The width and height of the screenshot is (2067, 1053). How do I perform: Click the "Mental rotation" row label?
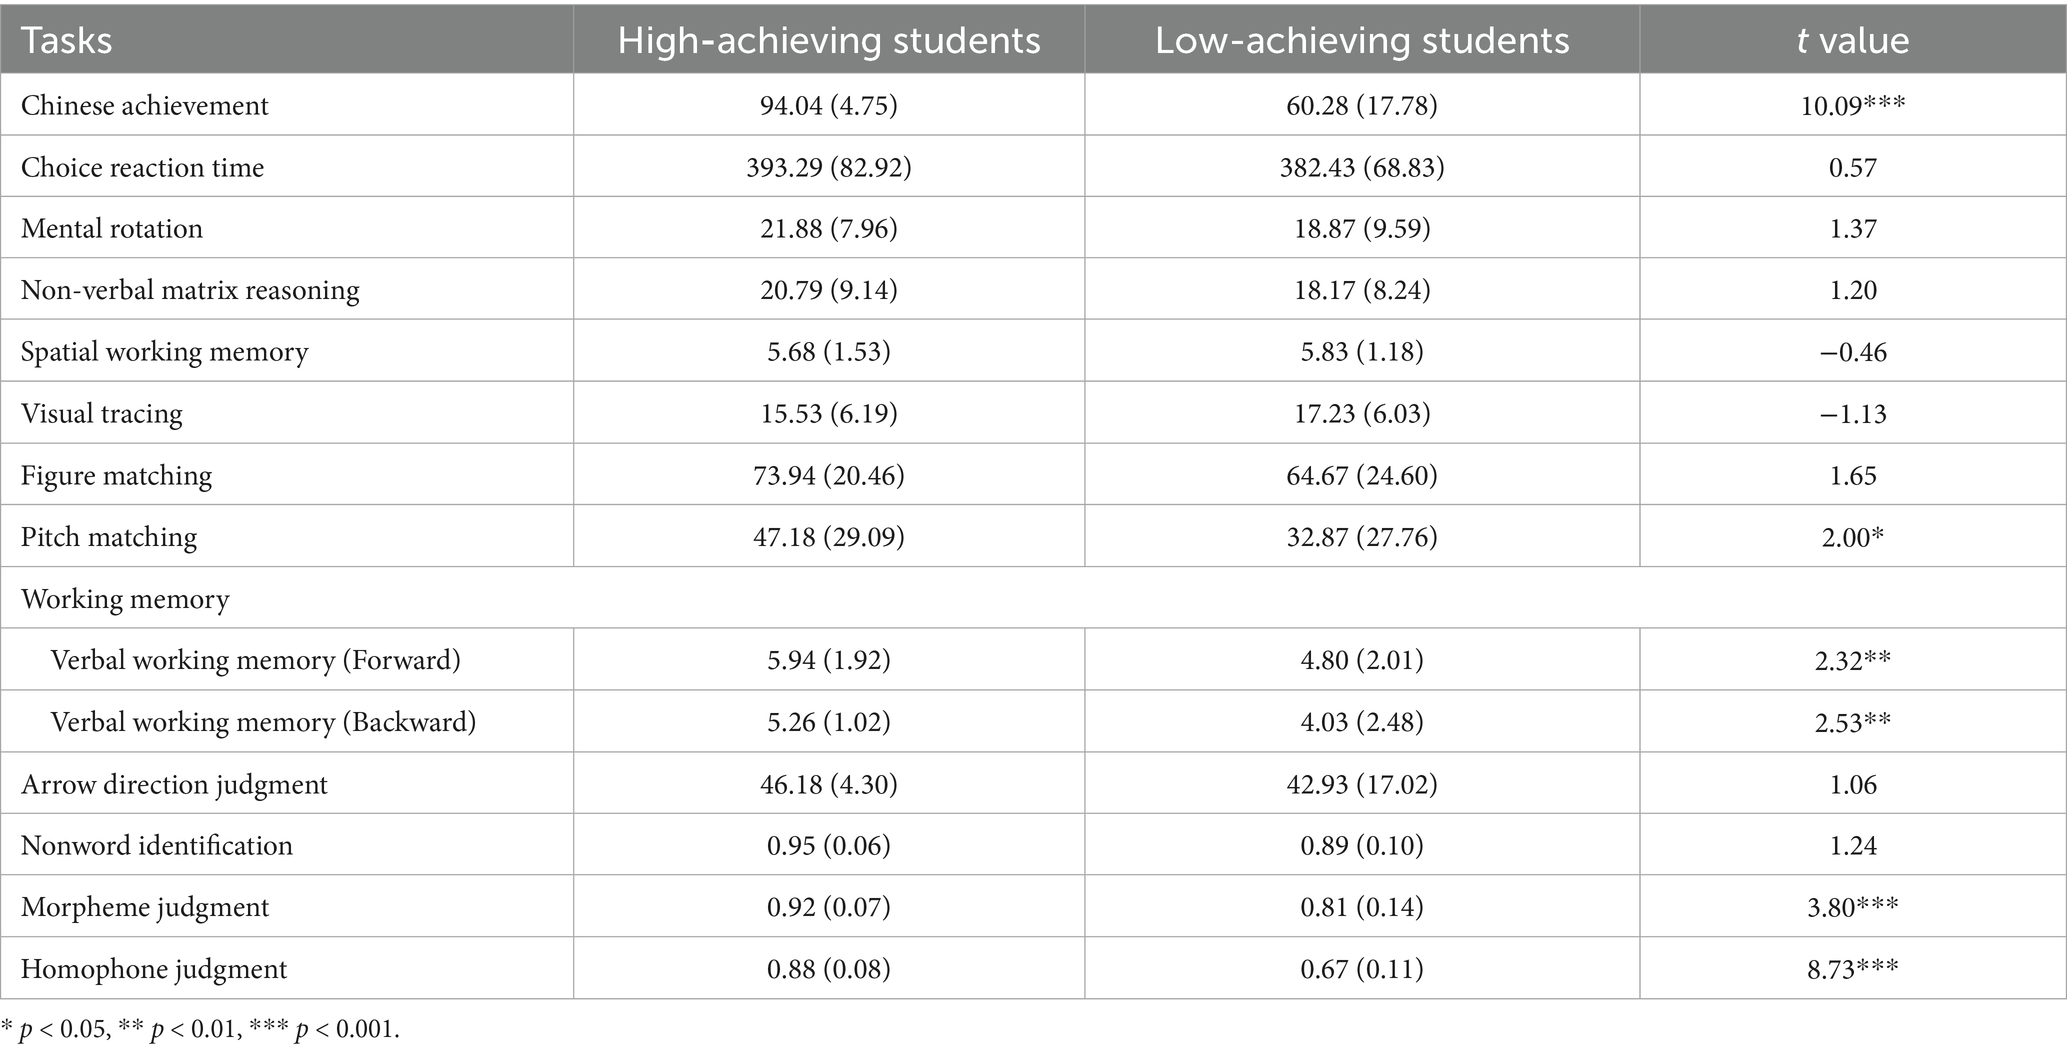coord(112,229)
